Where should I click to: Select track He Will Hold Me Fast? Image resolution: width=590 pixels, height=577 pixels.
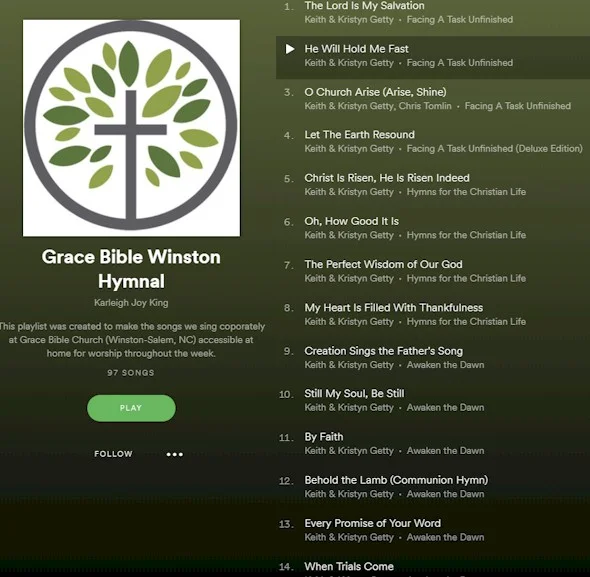click(356, 49)
